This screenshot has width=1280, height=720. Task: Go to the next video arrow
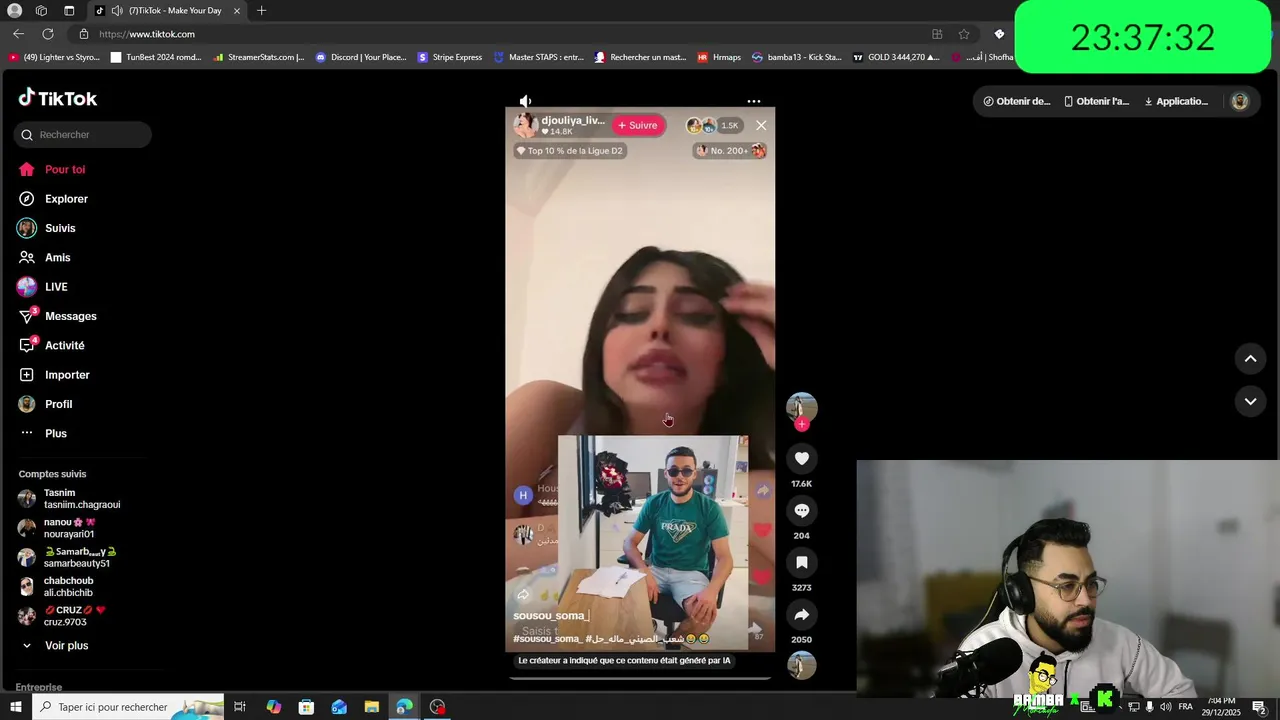click(1250, 401)
